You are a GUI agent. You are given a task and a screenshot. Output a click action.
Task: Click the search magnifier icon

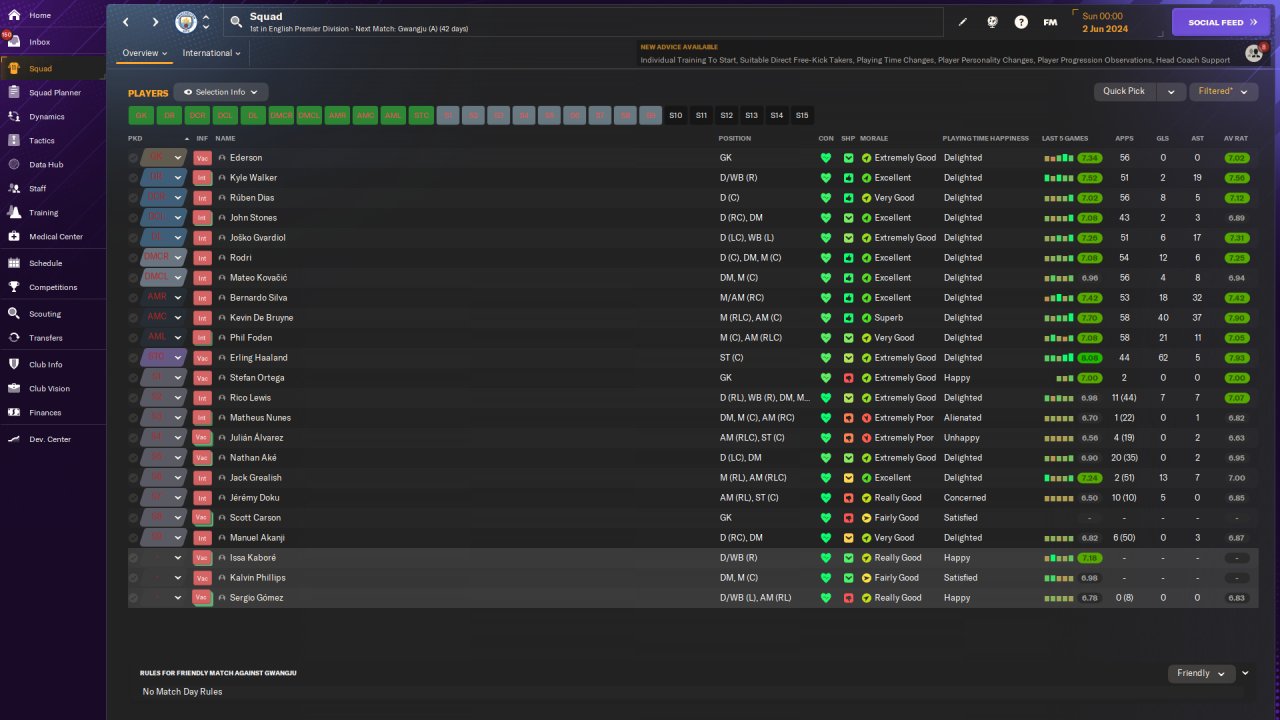click(x=236, y=21)
